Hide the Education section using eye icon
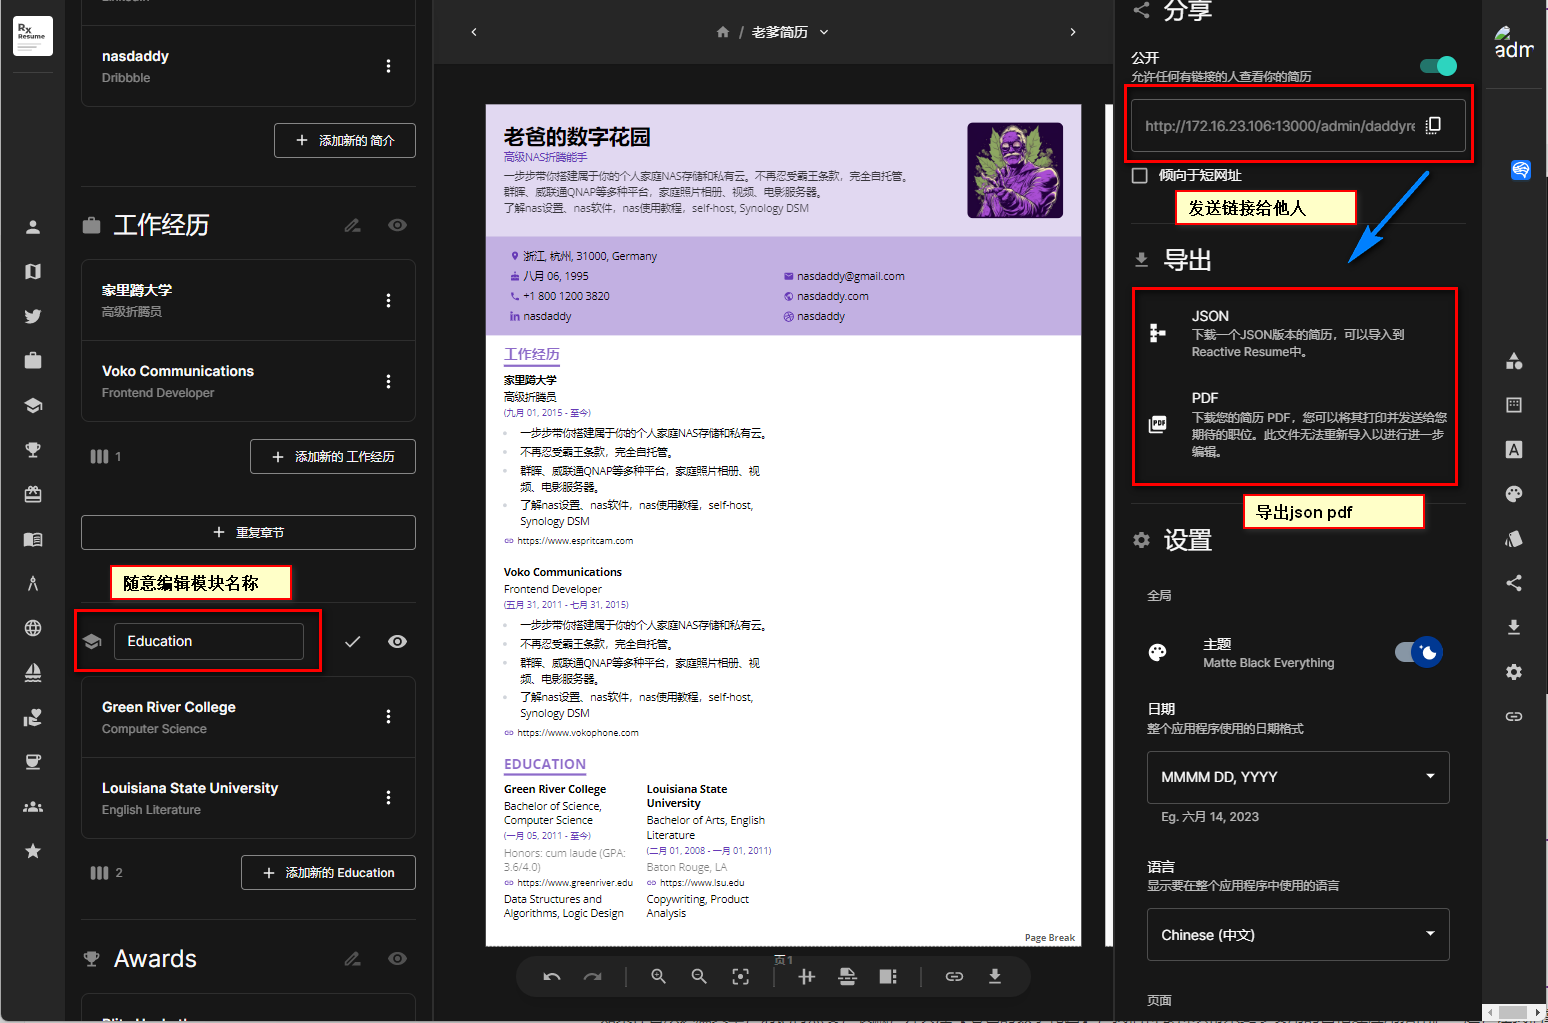Image resolution: width=1548 pixels, height=1023 pixels. pos(397,642)
